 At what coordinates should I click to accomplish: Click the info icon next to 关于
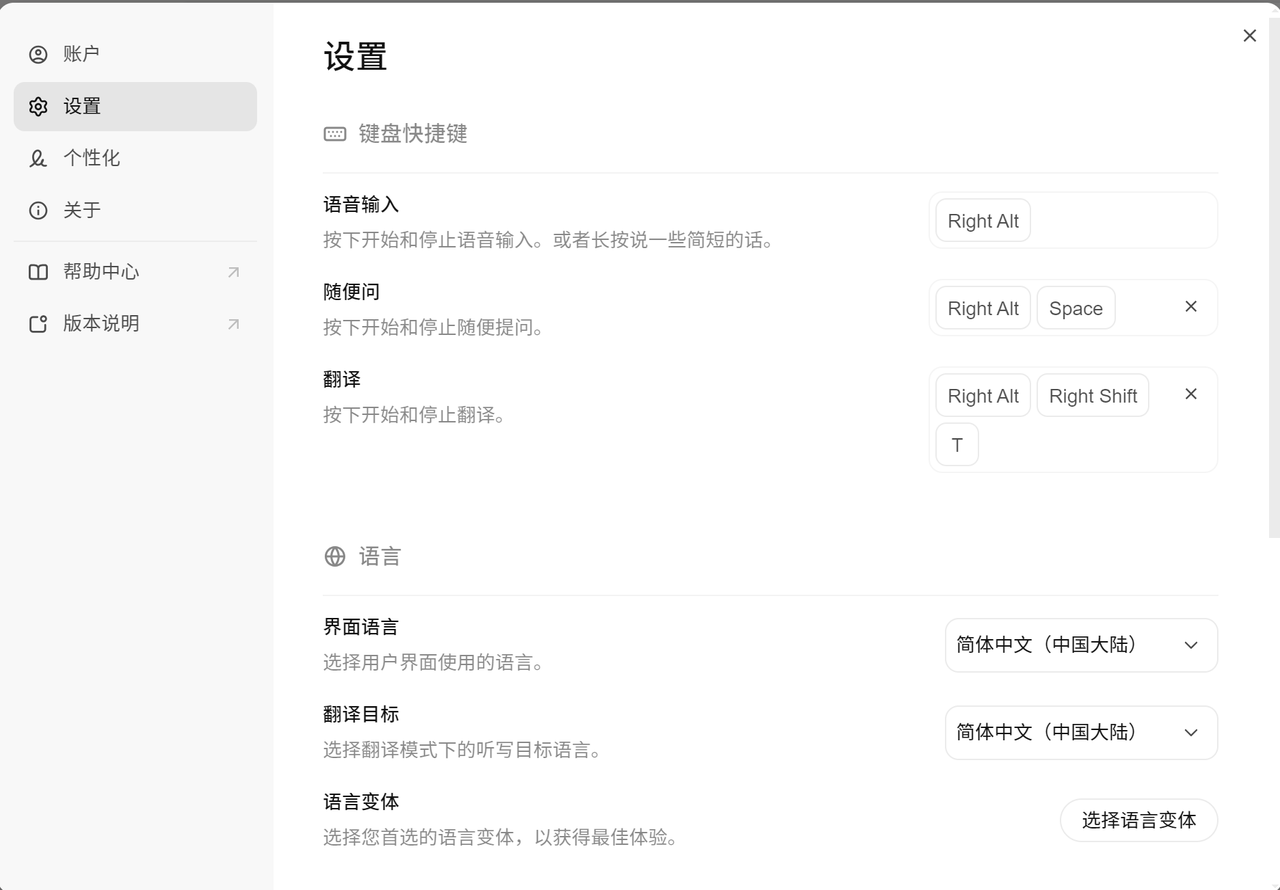(x=38, y=210)
